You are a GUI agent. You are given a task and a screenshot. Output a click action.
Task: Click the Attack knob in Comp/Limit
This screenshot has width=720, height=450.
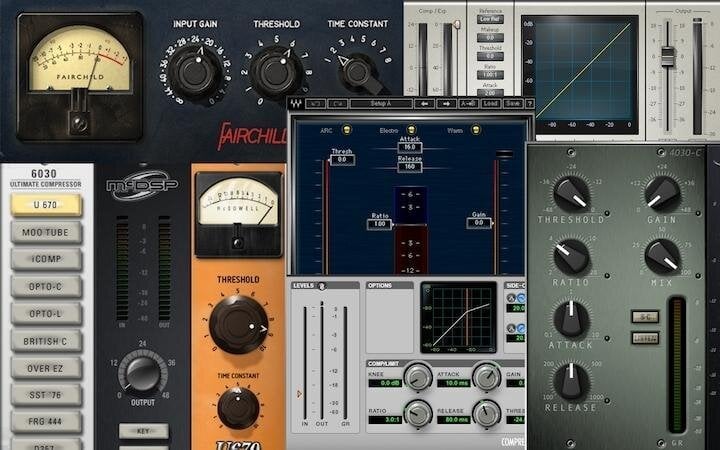[x=487, y=377]
